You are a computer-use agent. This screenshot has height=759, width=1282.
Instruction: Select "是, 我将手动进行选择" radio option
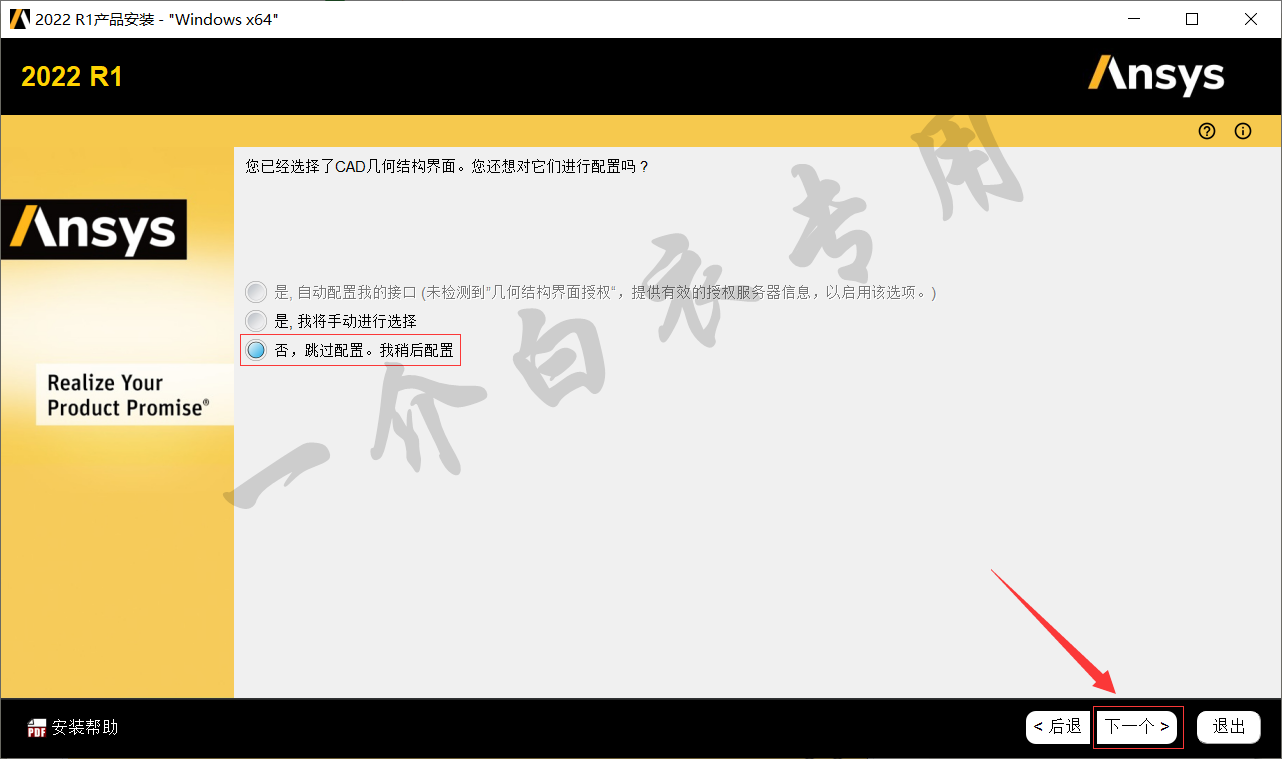[x=257, y=321]
